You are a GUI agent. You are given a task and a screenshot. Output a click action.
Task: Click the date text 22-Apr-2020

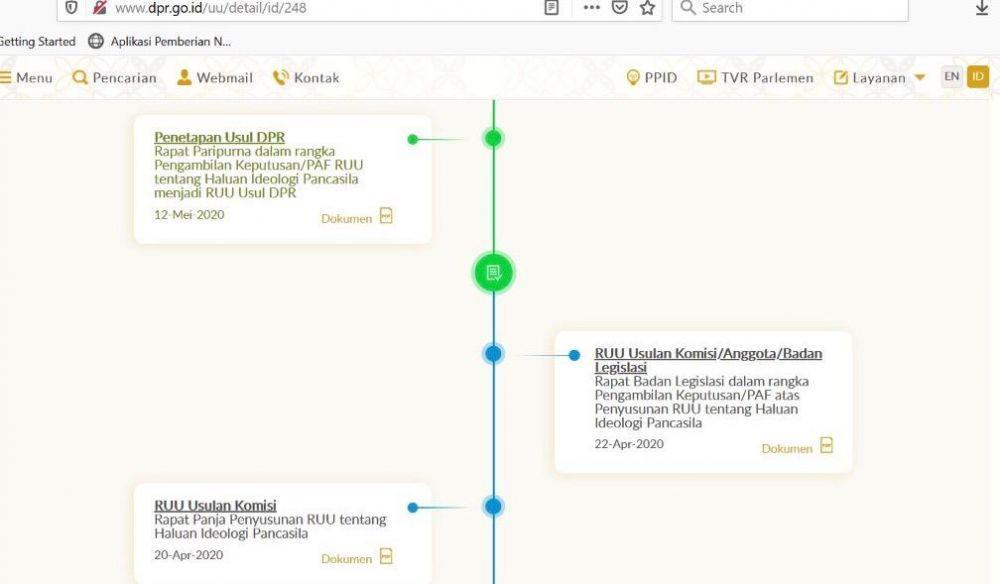pyautogui.click(x=629, y=444)
